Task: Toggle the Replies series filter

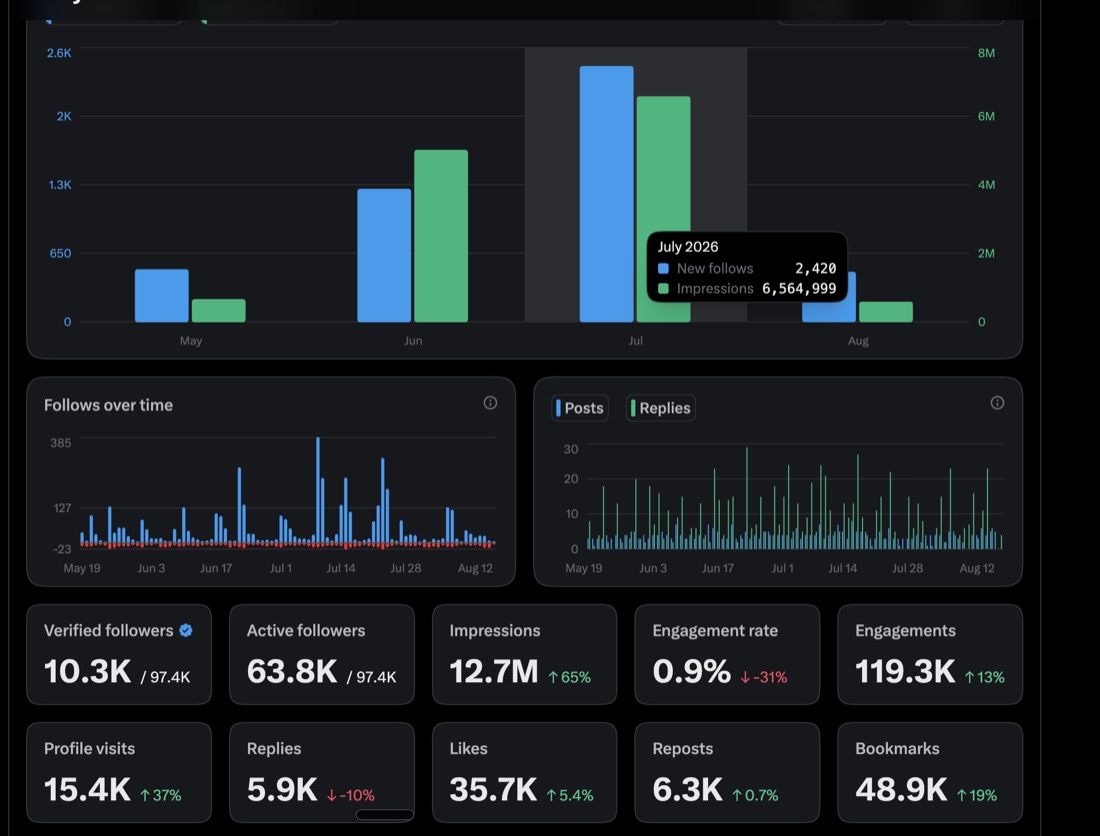Action: click(661, 408)
